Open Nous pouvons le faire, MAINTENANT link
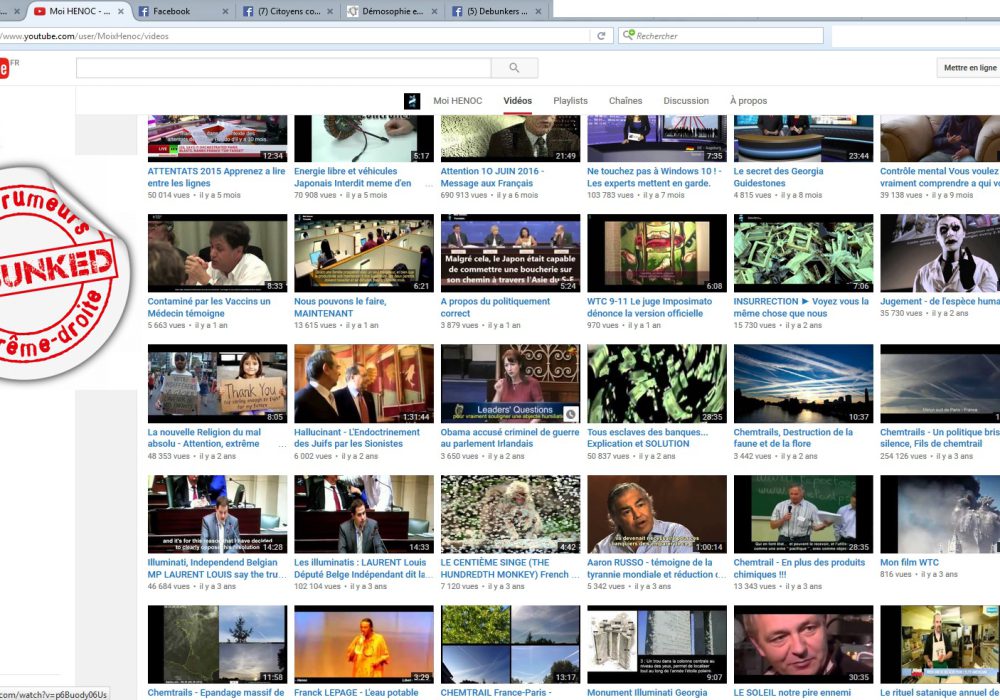Viewport: 1000px width, 700px height. point(340,307)
